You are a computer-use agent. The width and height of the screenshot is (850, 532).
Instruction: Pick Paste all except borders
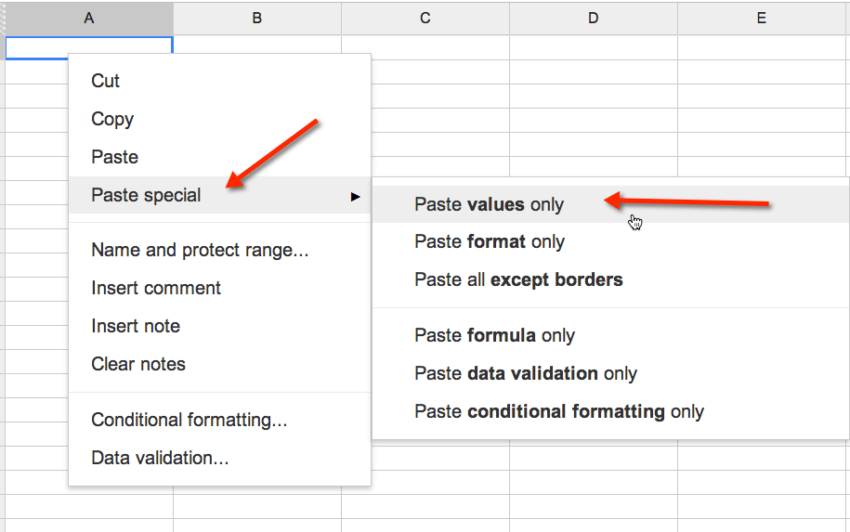click(610, 280)
